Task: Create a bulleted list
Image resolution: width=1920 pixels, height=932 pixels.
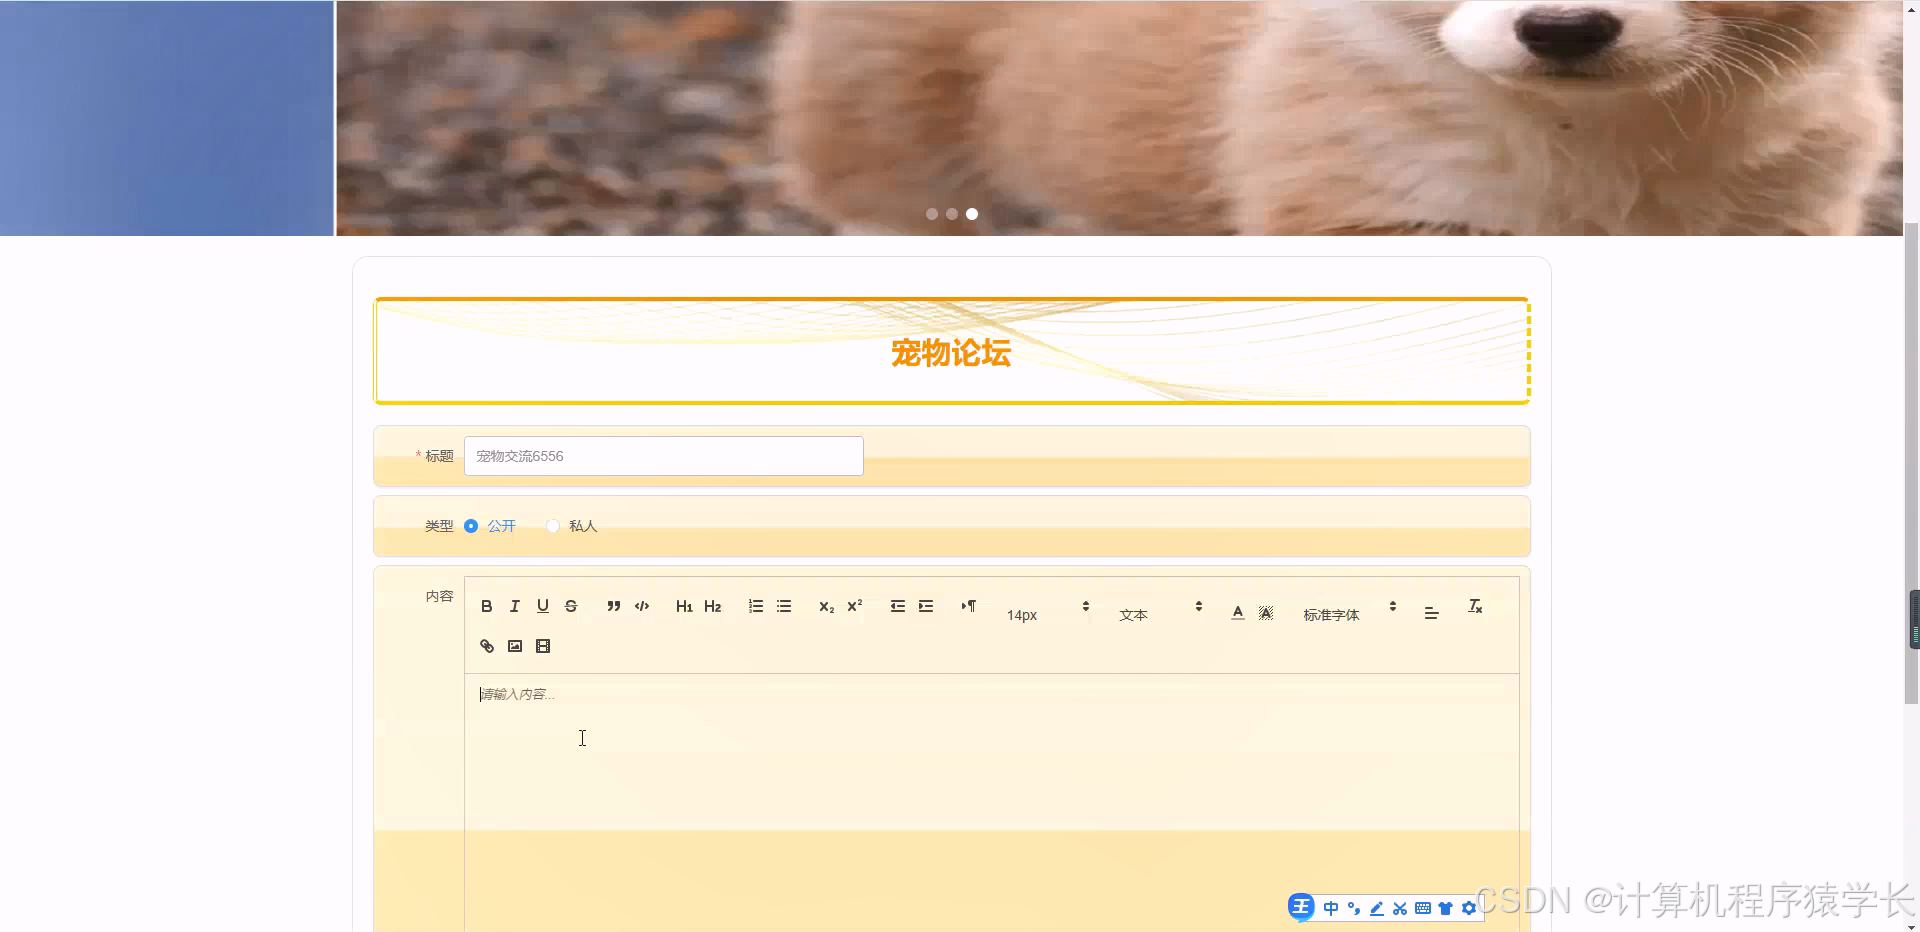Action: click(783, 606)
